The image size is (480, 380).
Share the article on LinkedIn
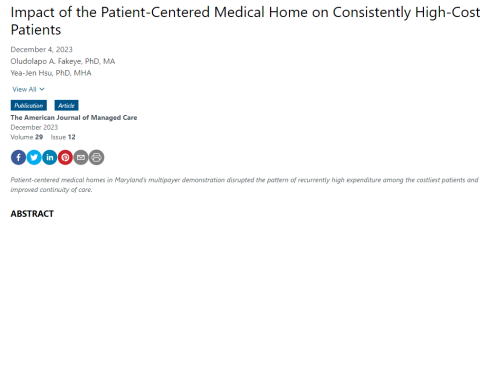tap(50, 157)
